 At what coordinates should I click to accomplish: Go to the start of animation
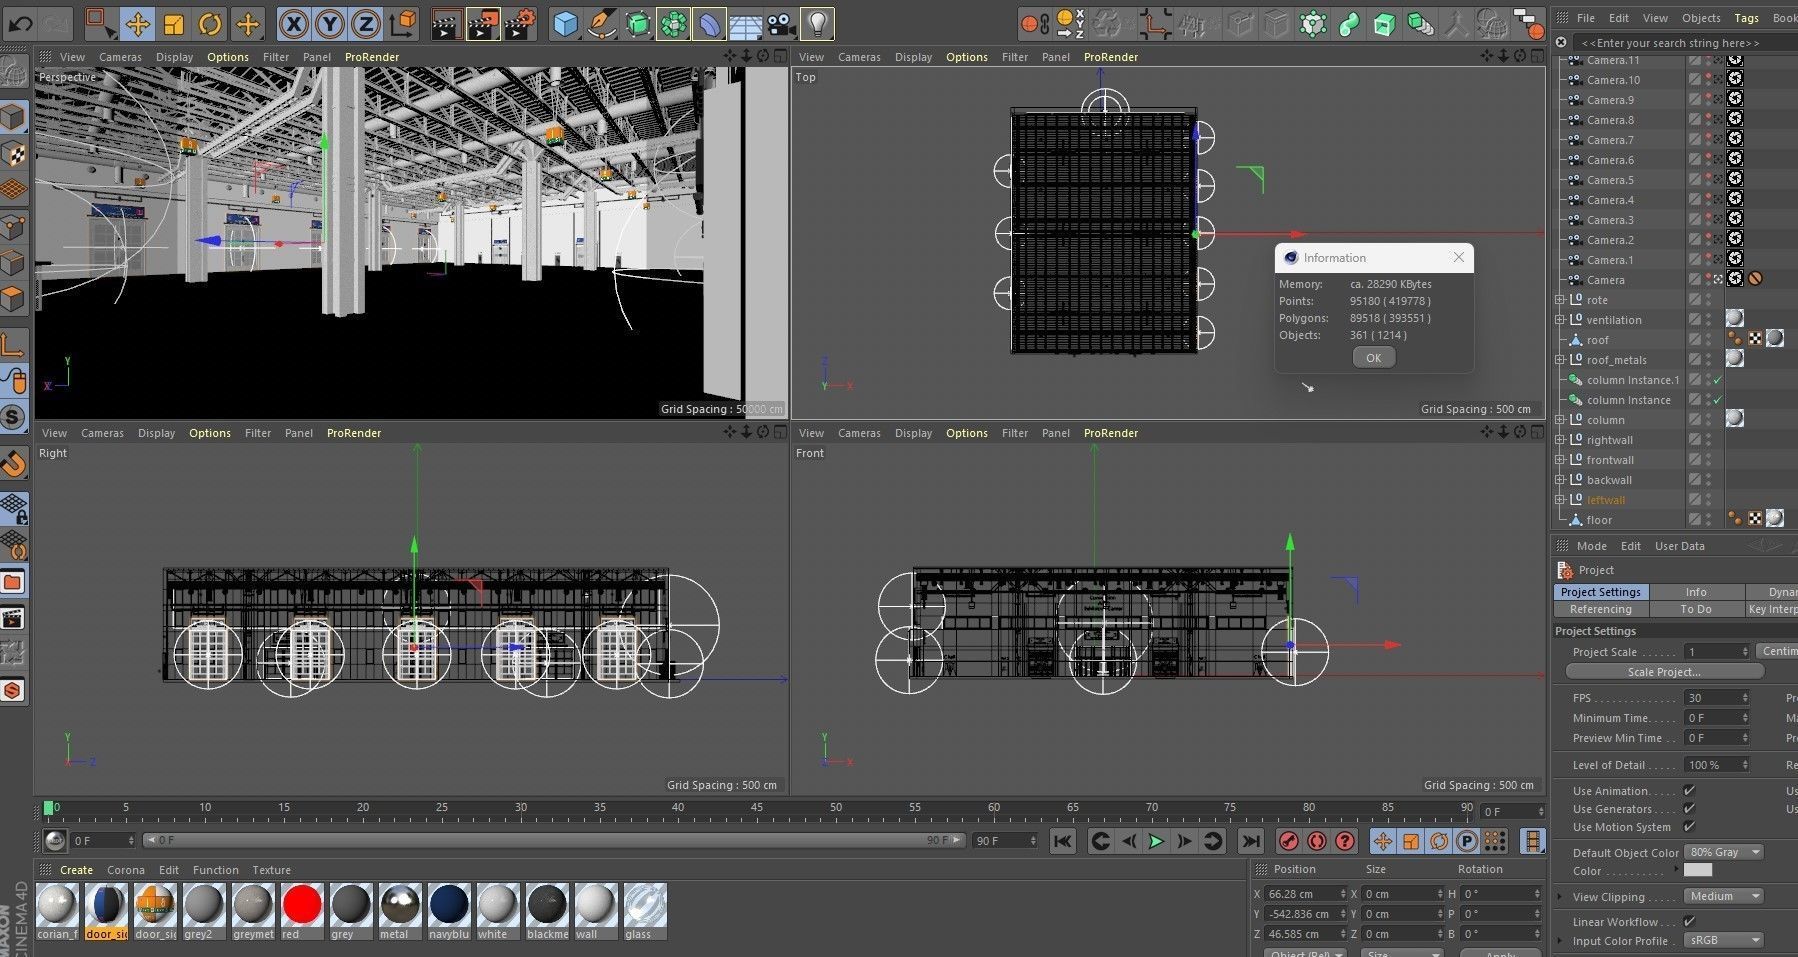[x=1063, y=841]
